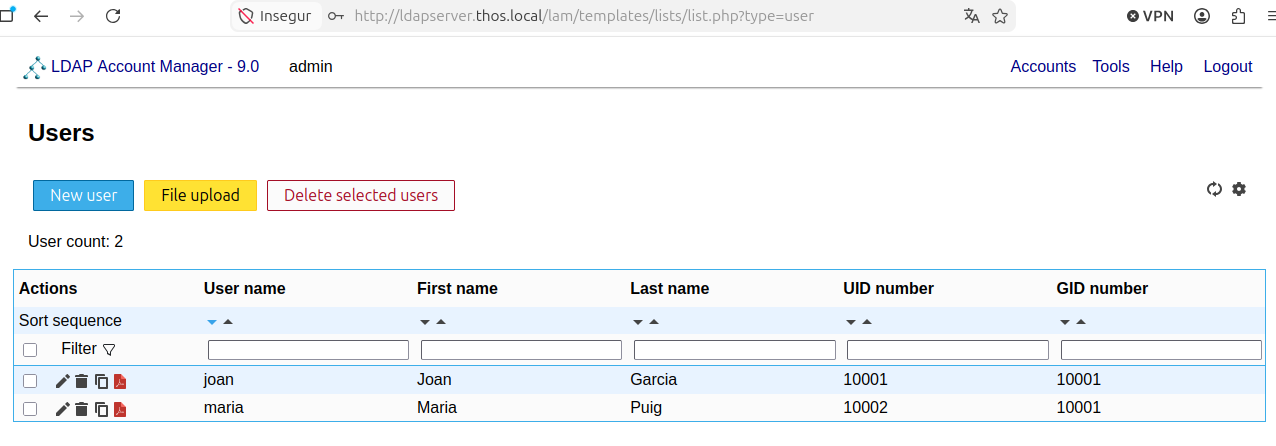Viewport: 1276px width, 446px height.
Task: Sort User name descending arrow
Action: (212, 322)
